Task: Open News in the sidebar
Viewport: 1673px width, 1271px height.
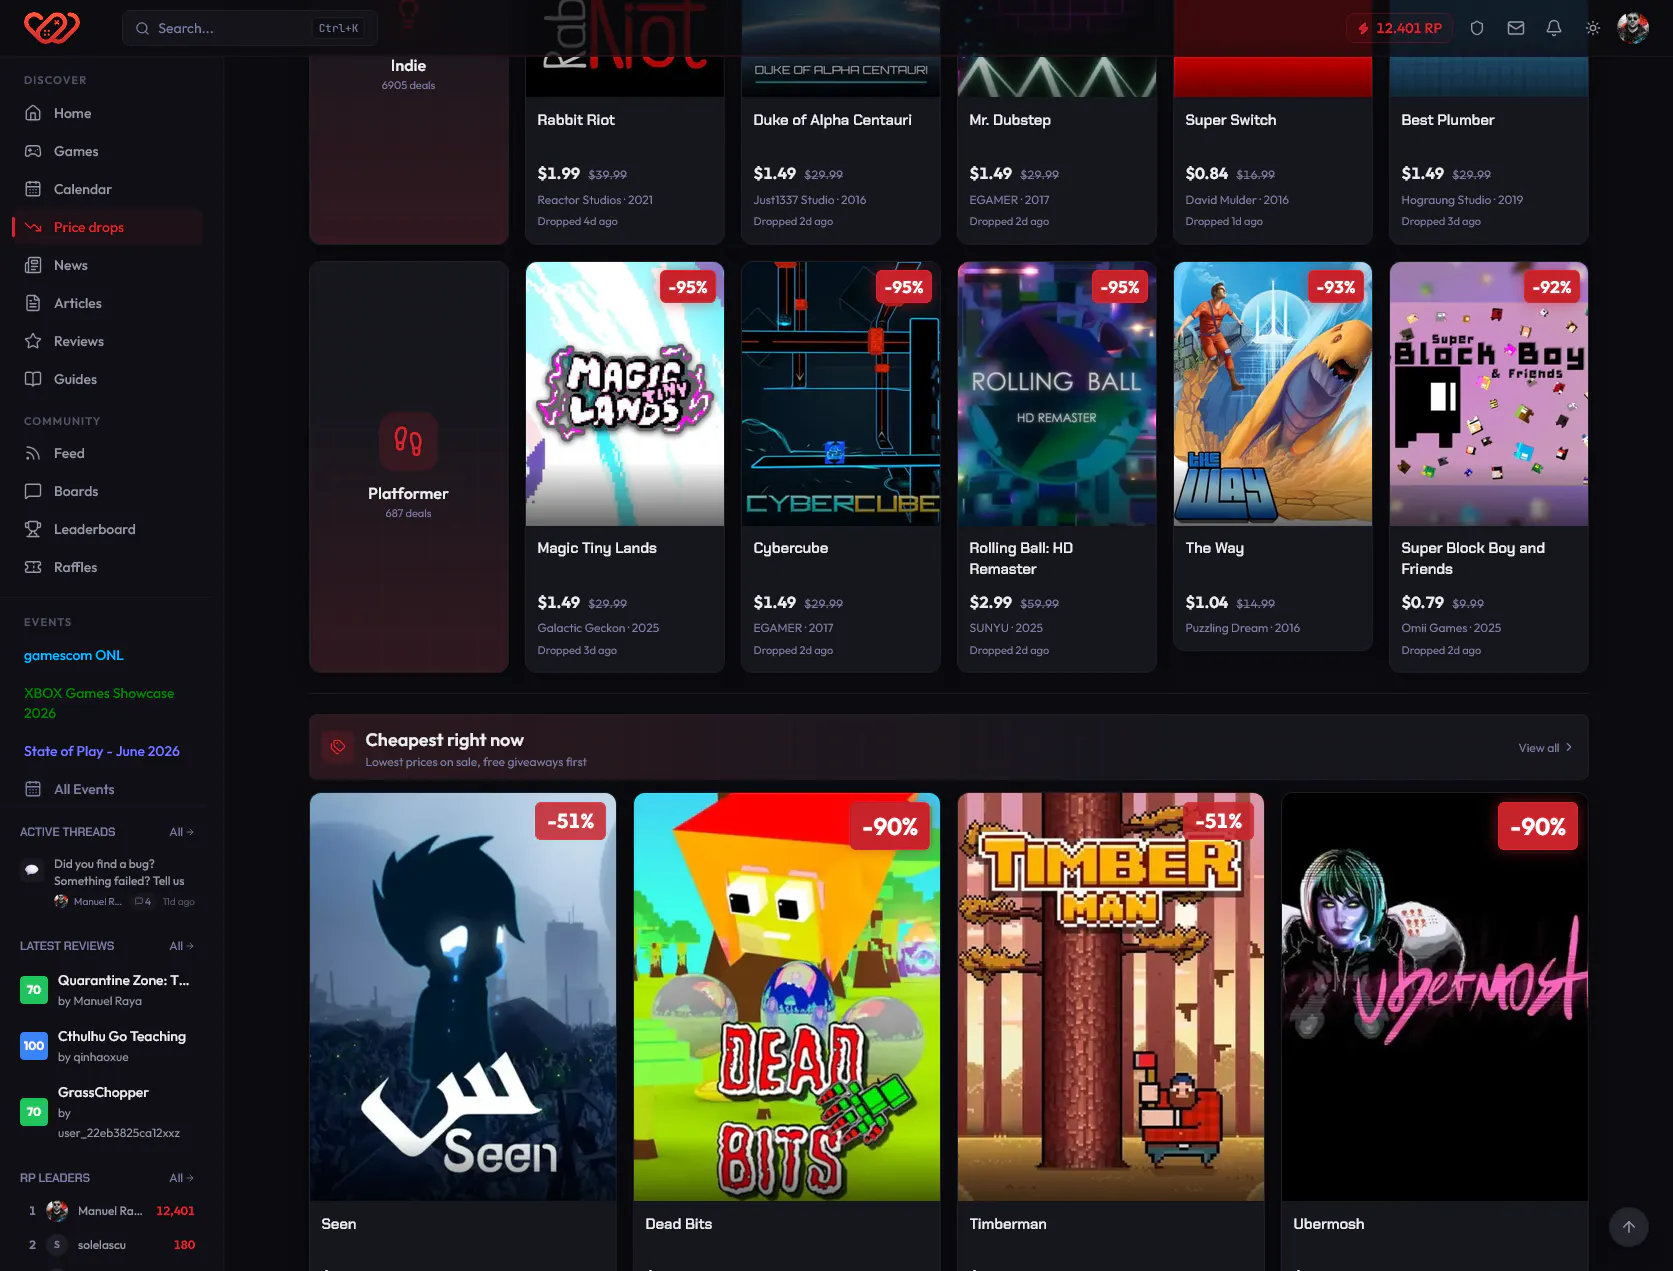Action: click(x=108, y=265)
